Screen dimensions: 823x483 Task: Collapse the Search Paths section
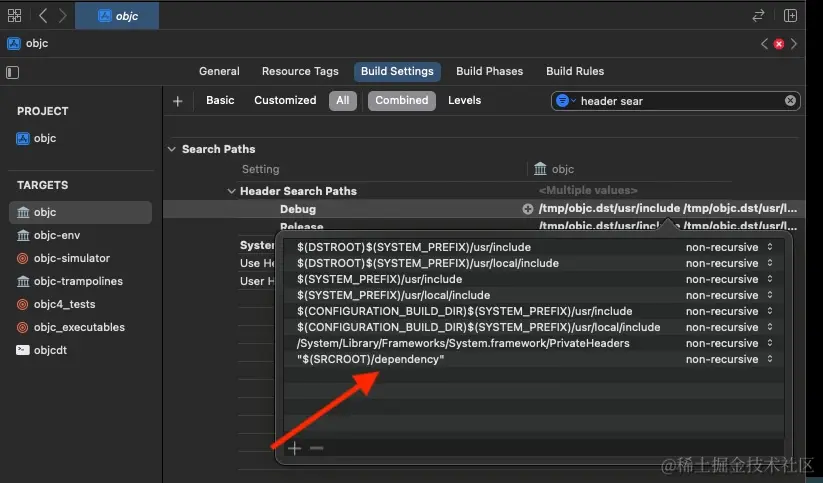click(x=172, y=149)
